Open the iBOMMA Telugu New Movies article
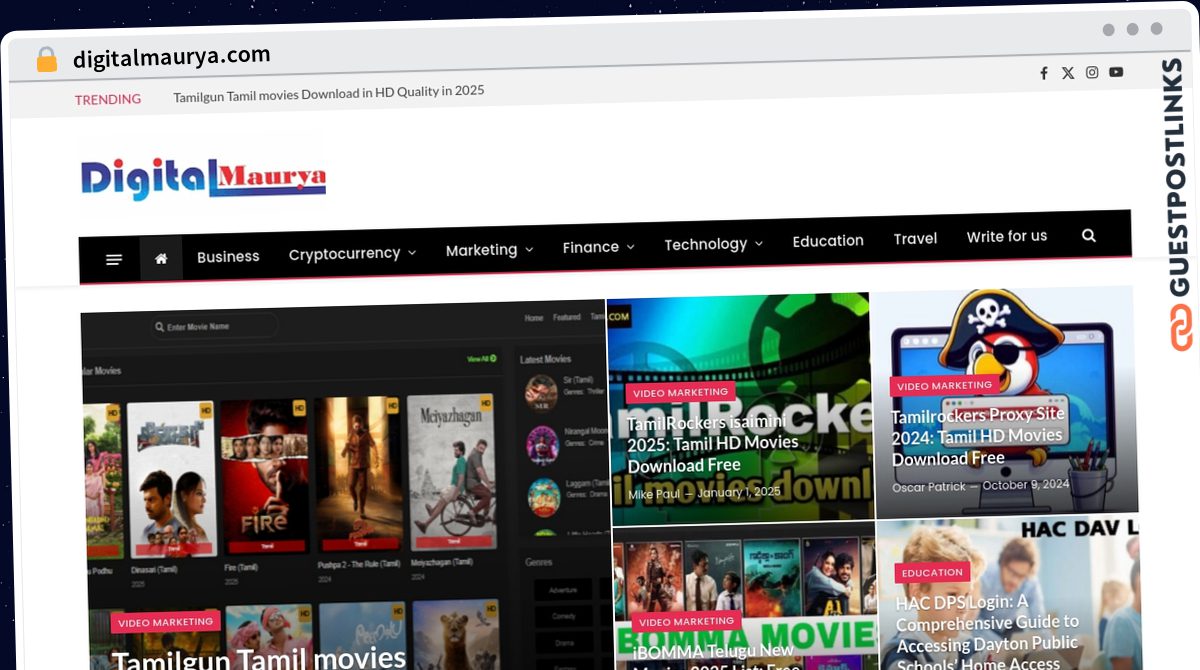The width and height of the screenshot is (1200, 670). pos(714,654)
